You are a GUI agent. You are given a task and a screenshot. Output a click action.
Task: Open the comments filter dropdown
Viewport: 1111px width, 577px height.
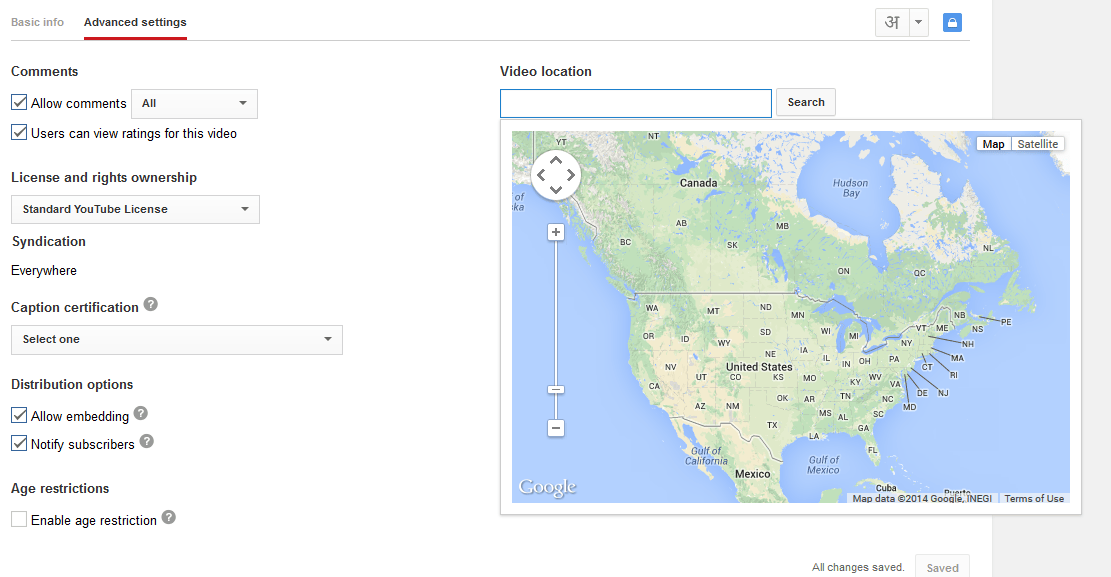pyautogui.click(x=194, y=103)
